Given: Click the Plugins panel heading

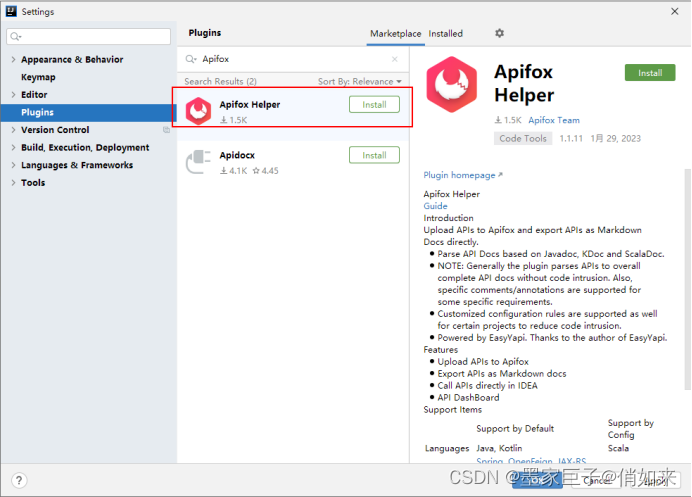Looking at the screenshot, I should coord(205,33).
